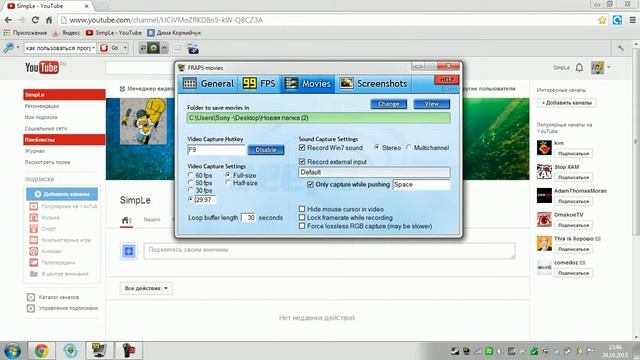The image size is (640, 360).
Task: Click the red camera taskbar icon
Action: click(129, 350)
